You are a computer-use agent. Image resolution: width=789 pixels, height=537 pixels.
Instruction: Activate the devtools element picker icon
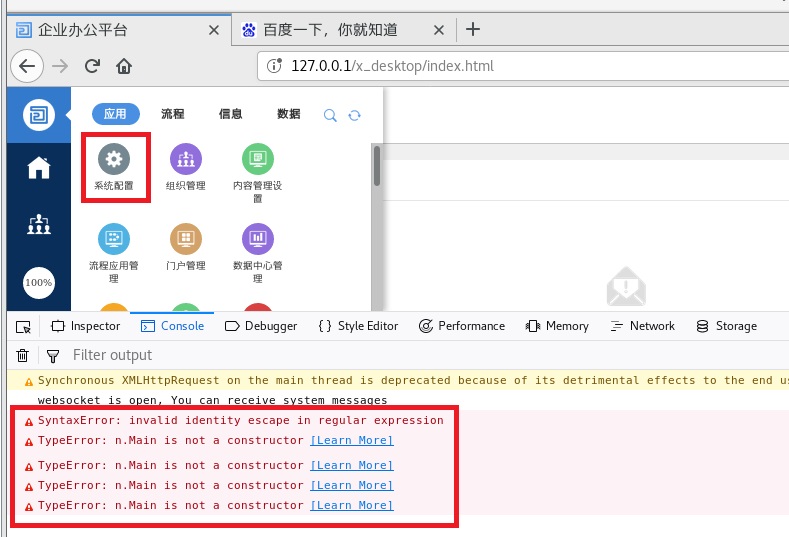click(x=23, y=327)
